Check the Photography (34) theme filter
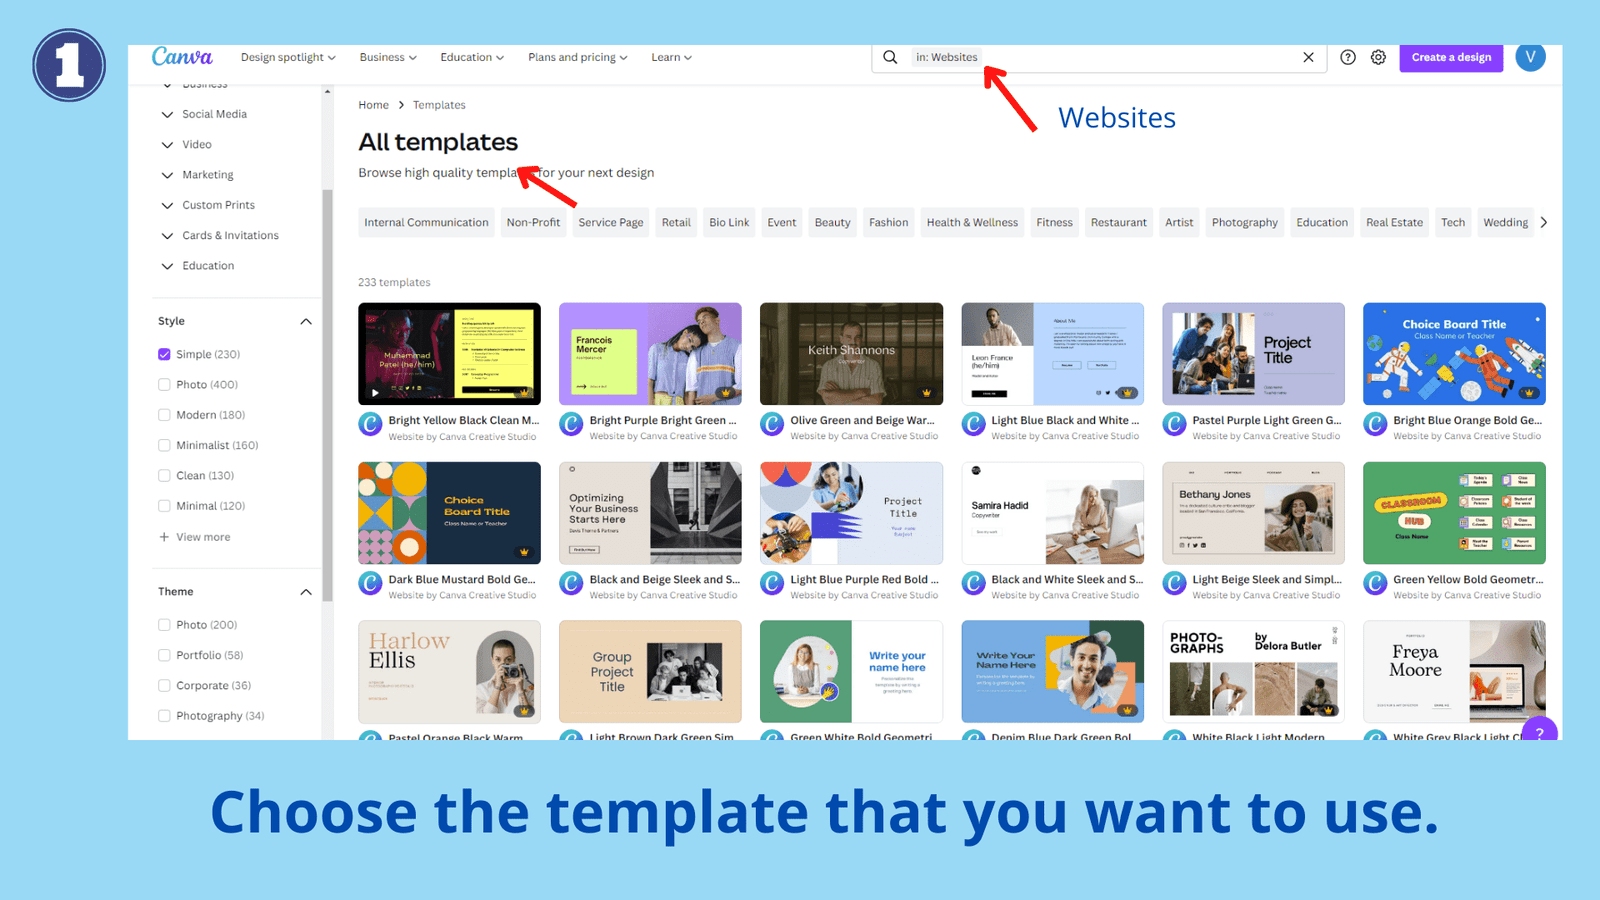1600x900 pixels. click(164, 716)
